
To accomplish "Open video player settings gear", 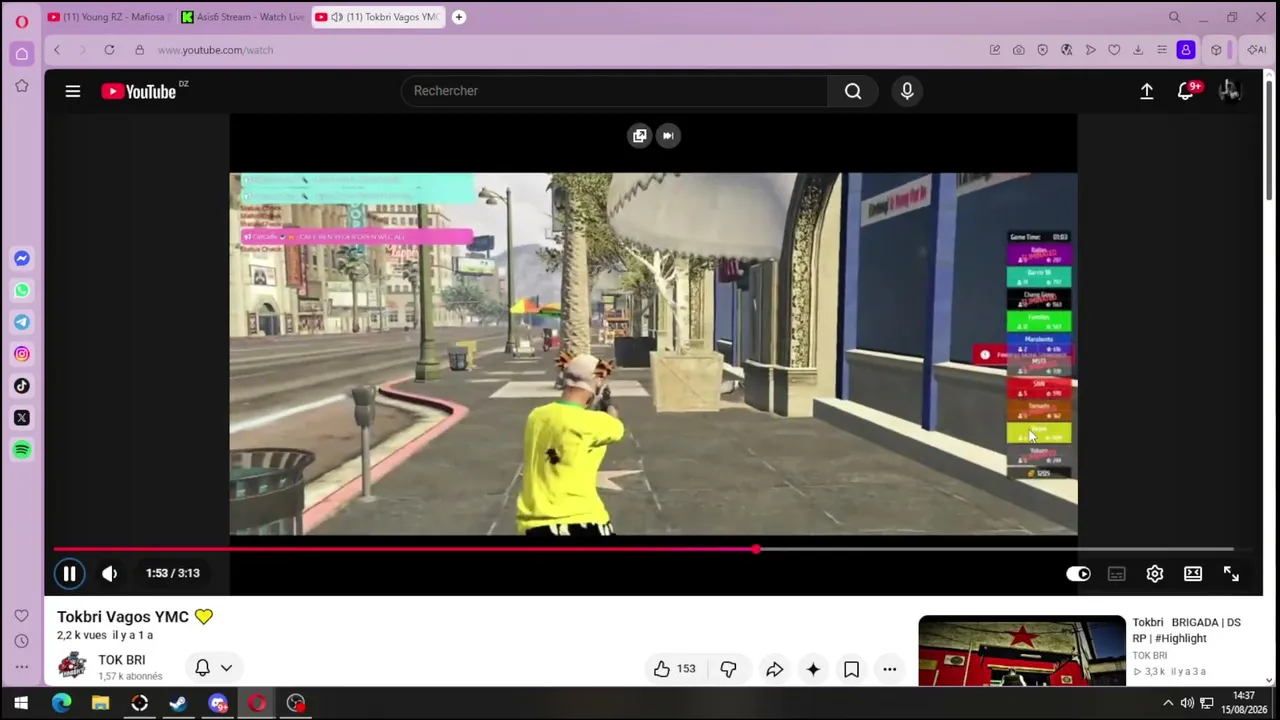I will coord(1155,573).
